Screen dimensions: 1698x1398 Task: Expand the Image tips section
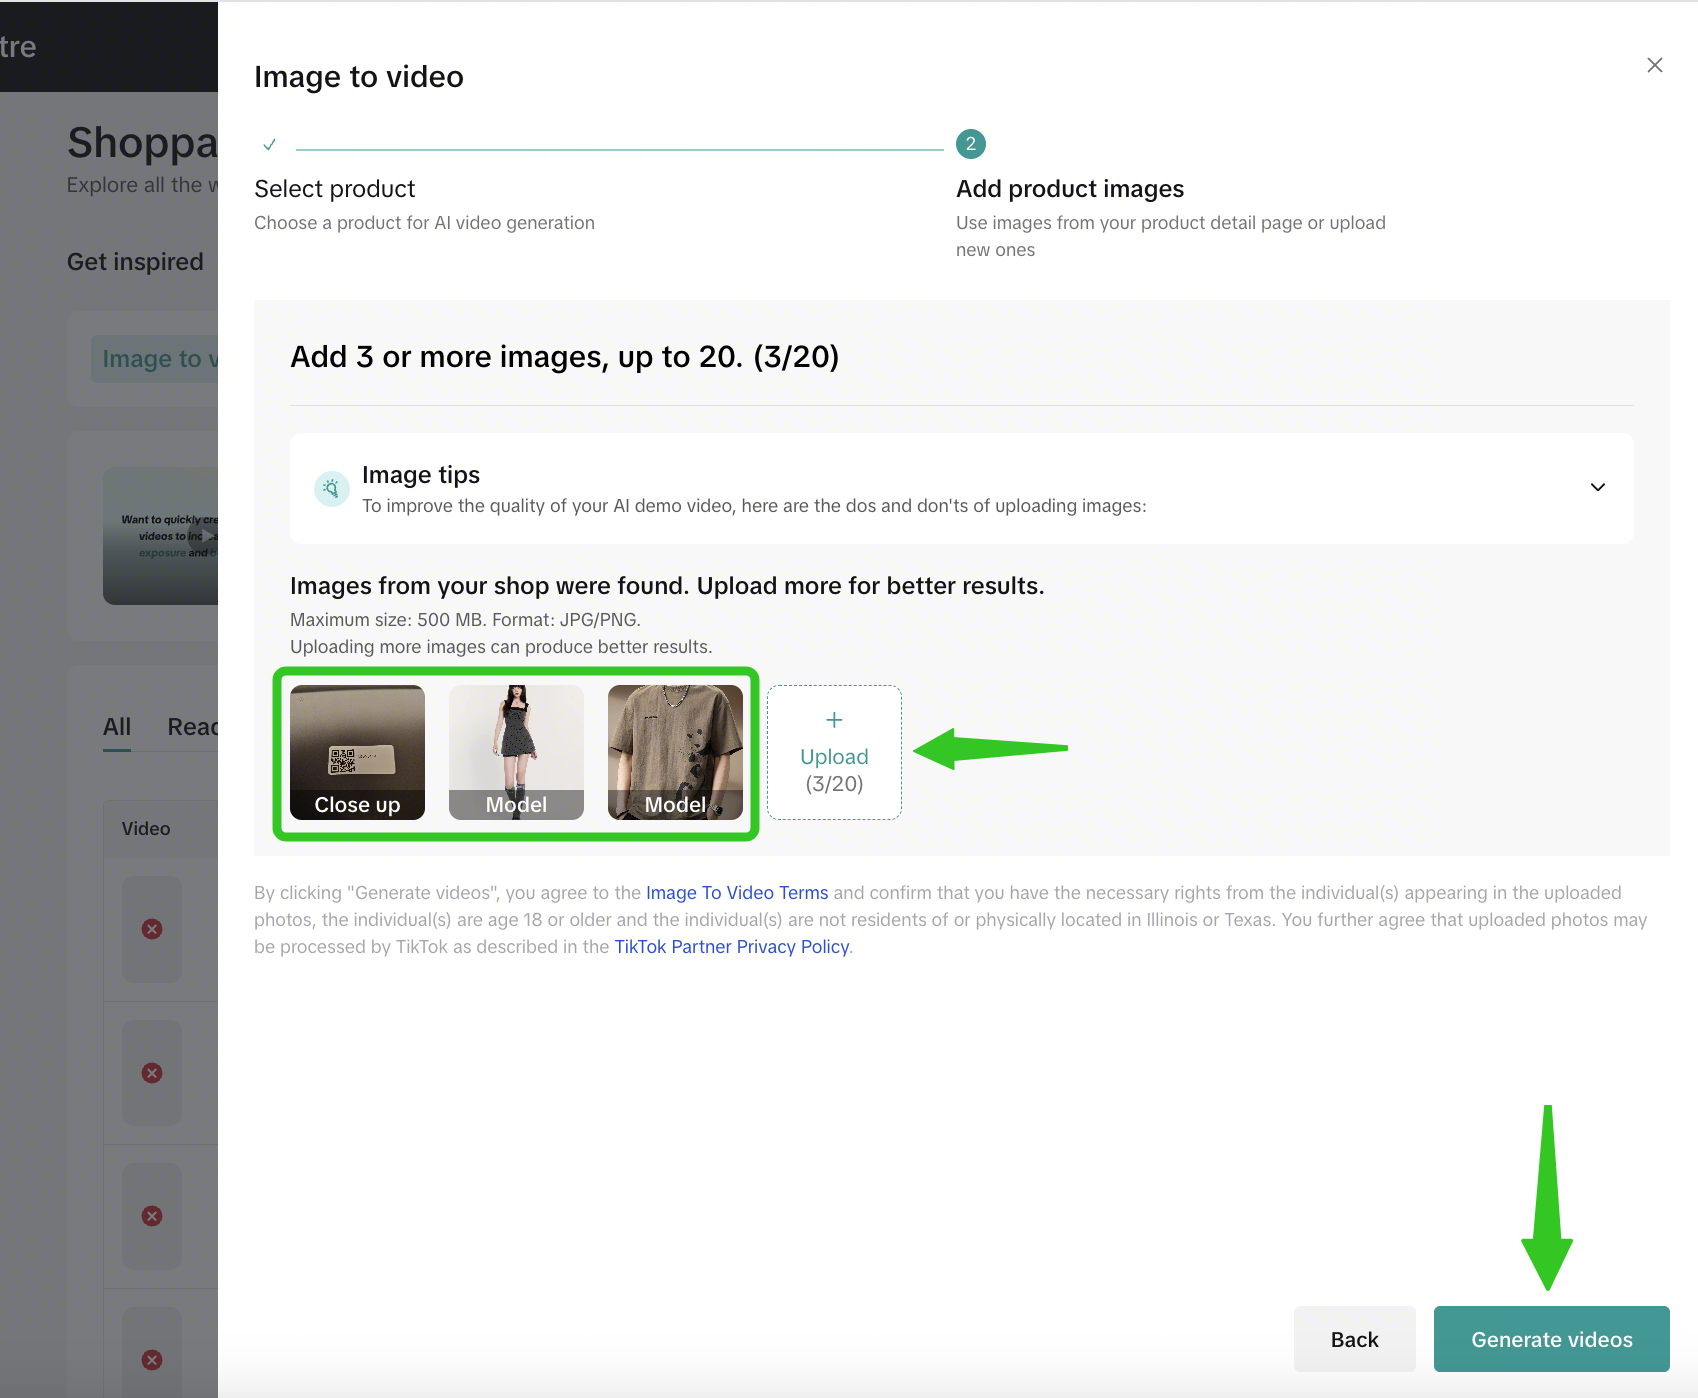[1597, 487]
